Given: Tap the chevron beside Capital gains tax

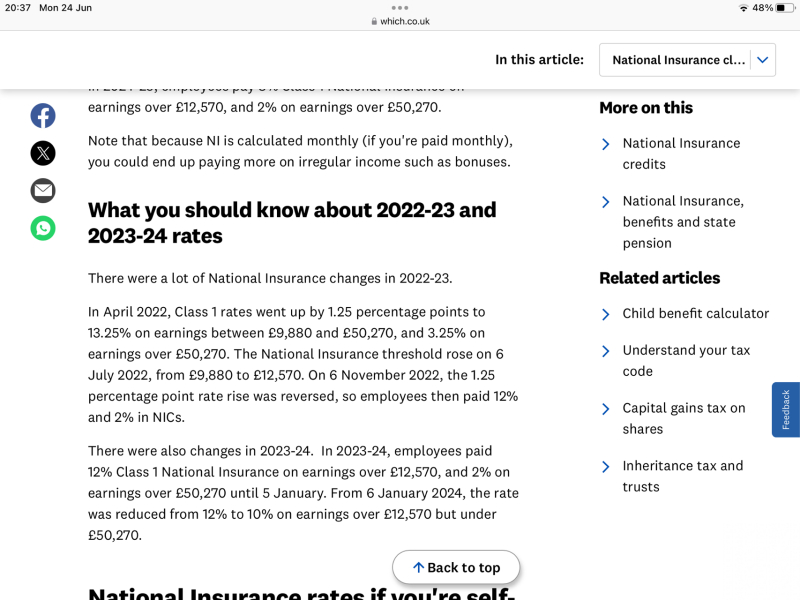Looking at the screenshot, I should tap(606, 409).
